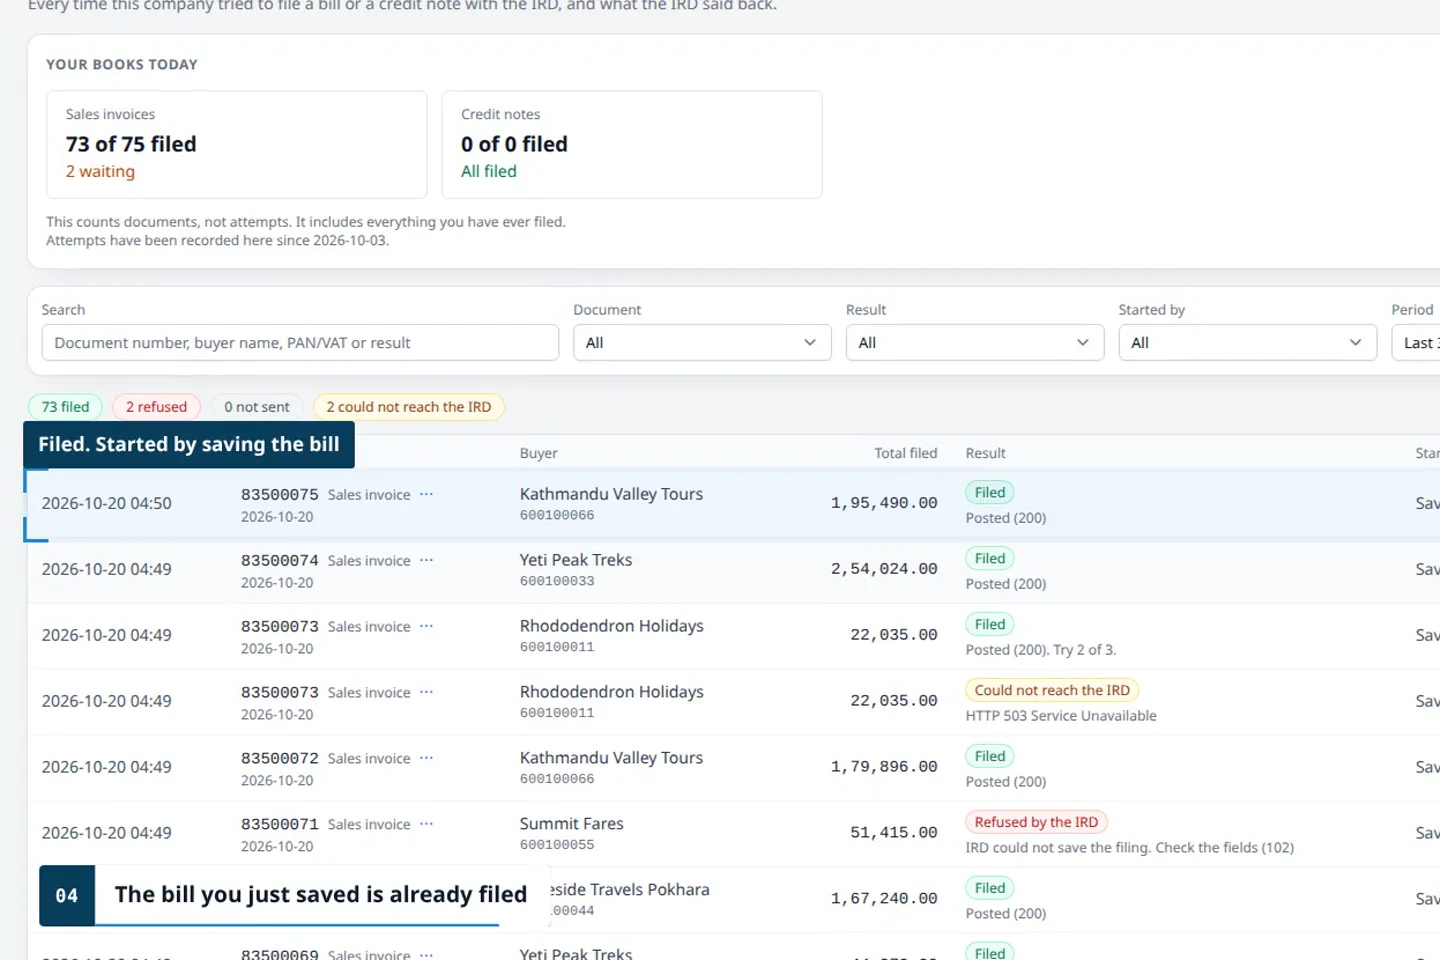The image size is (1440, 960).
Task: Click the amount 1,67,240.00
Action: 884,899
